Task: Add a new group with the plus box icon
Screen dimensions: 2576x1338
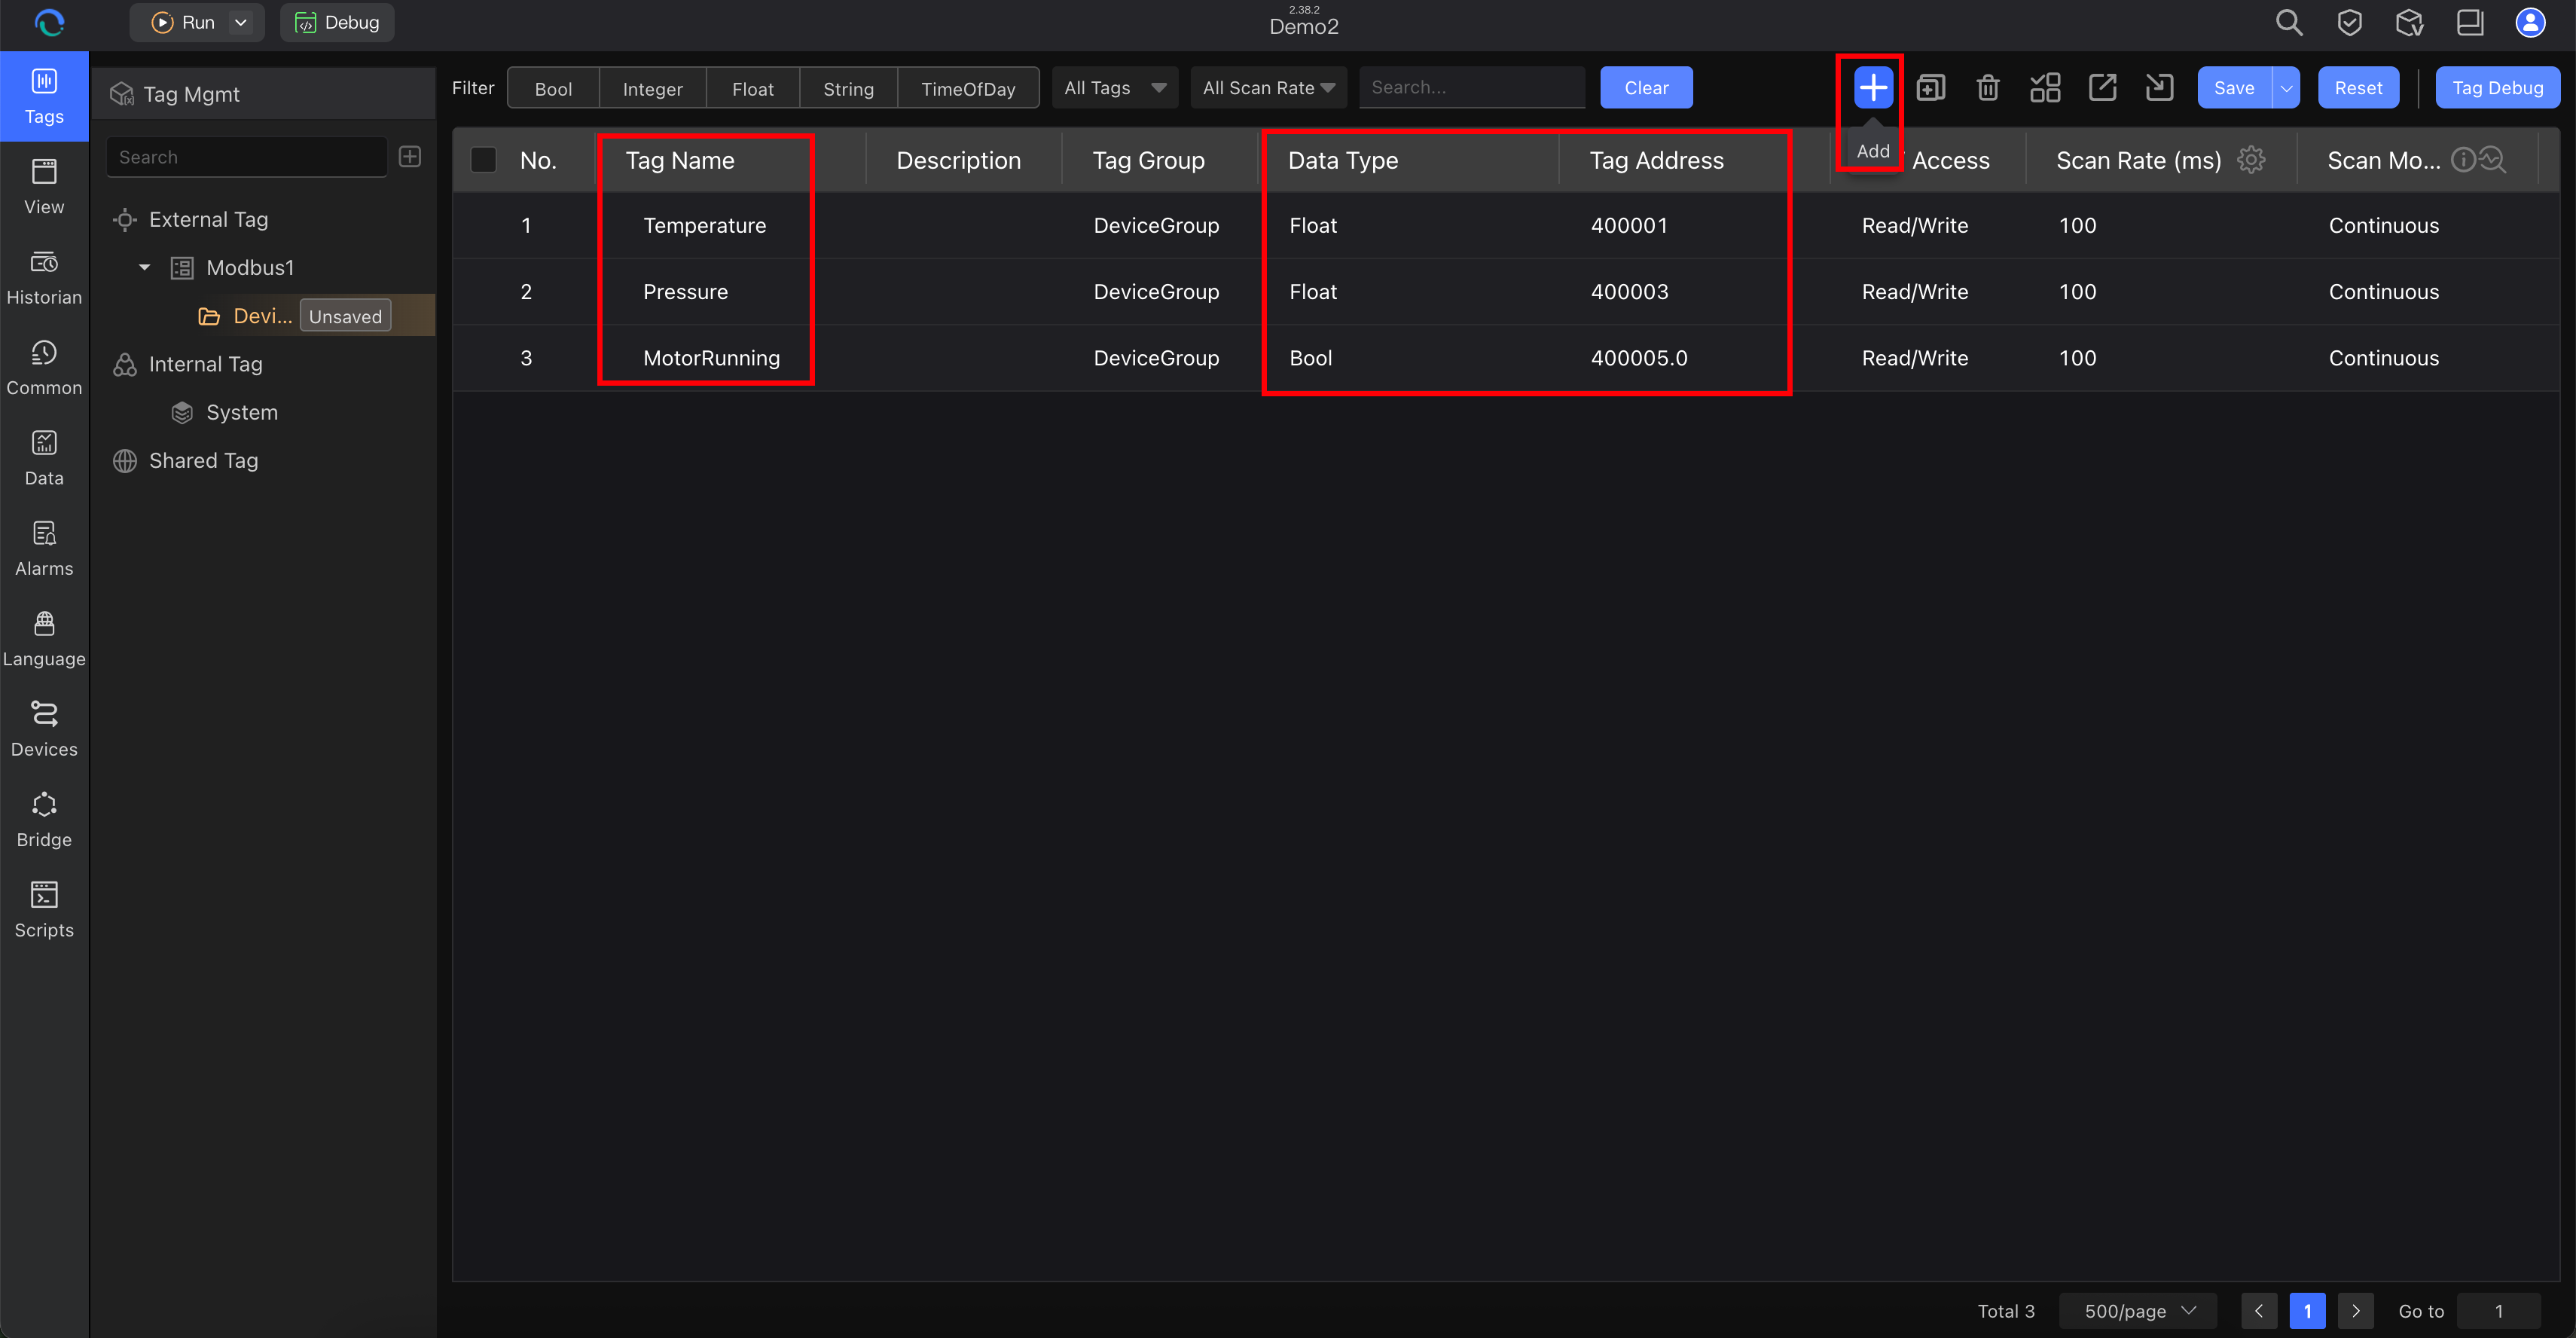Action: (409, 157)
